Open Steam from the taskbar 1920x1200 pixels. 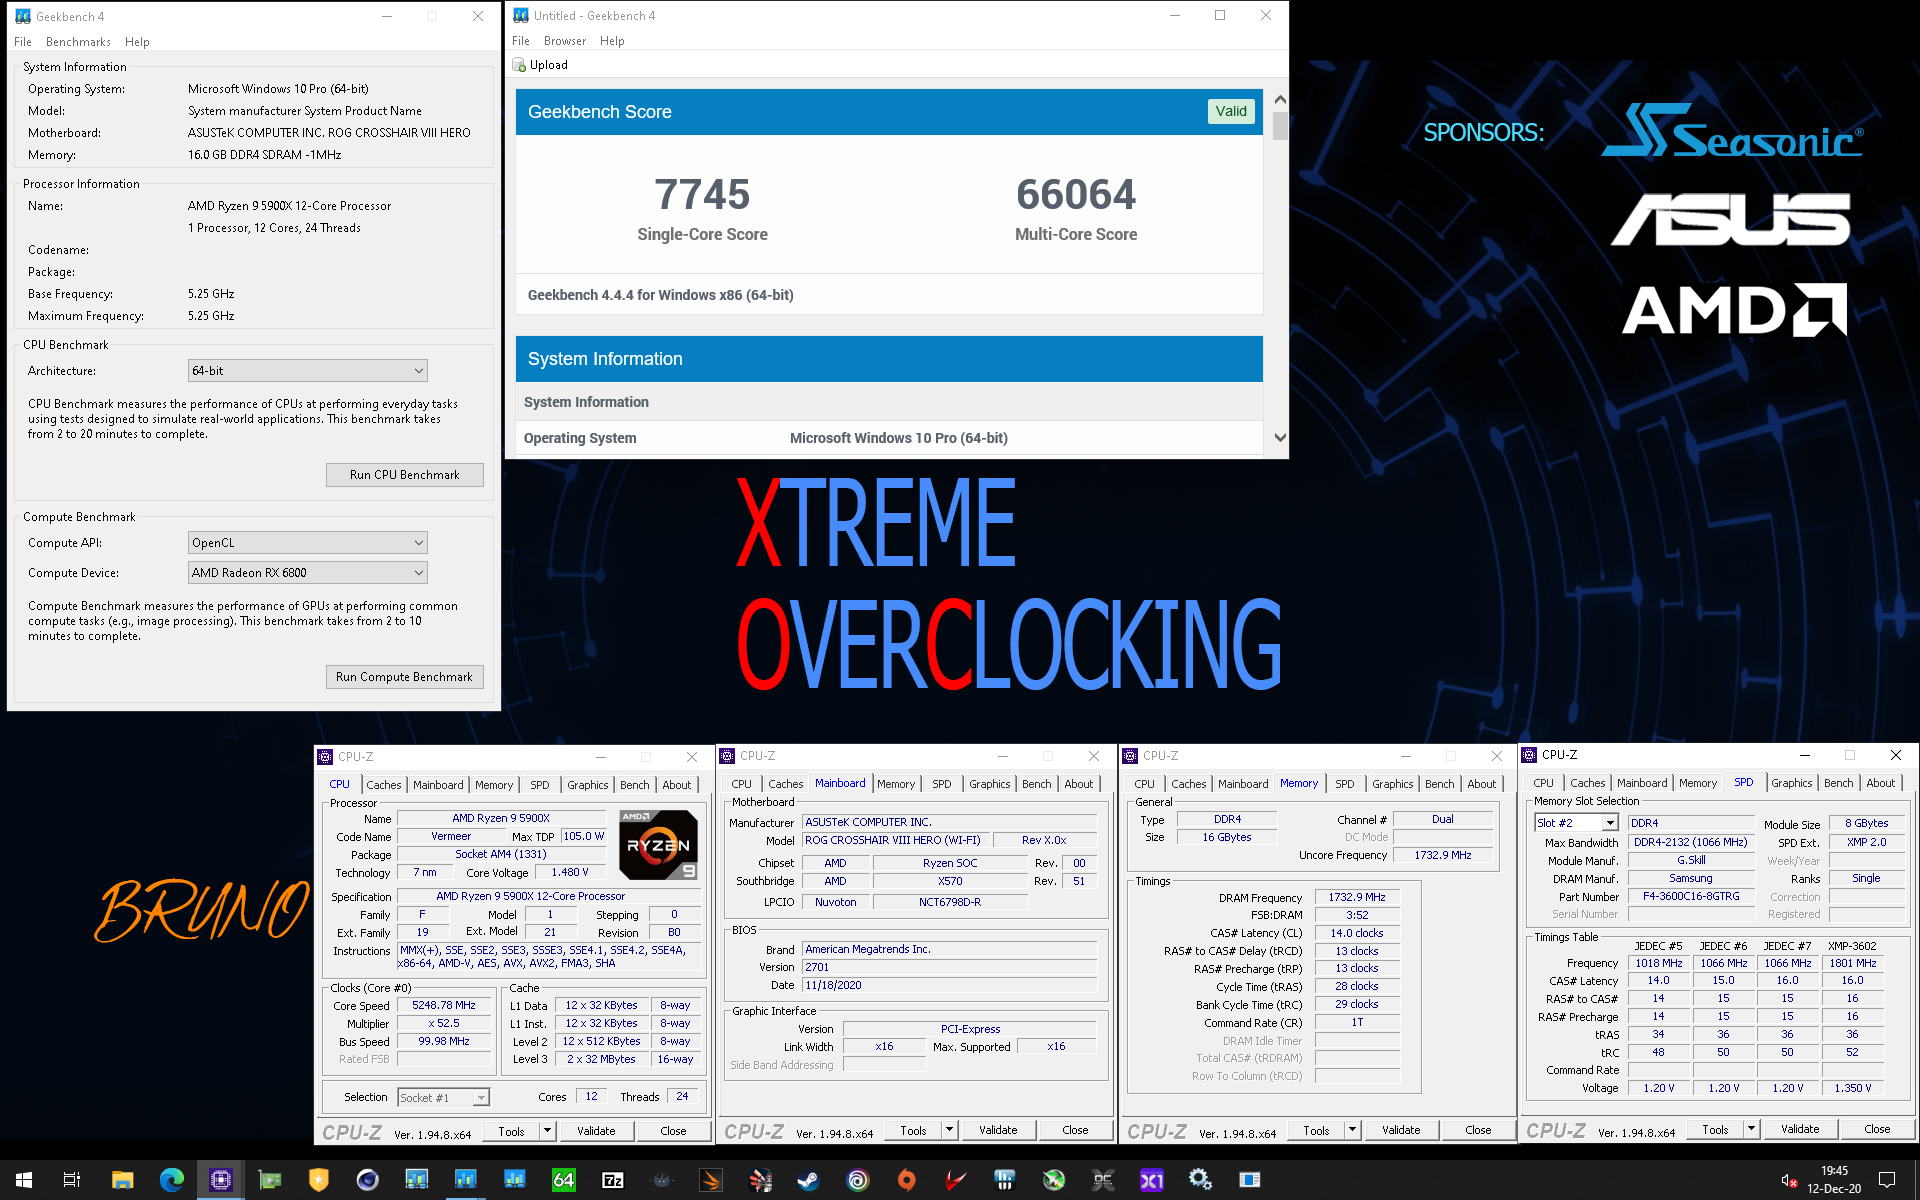(809, 1180)
